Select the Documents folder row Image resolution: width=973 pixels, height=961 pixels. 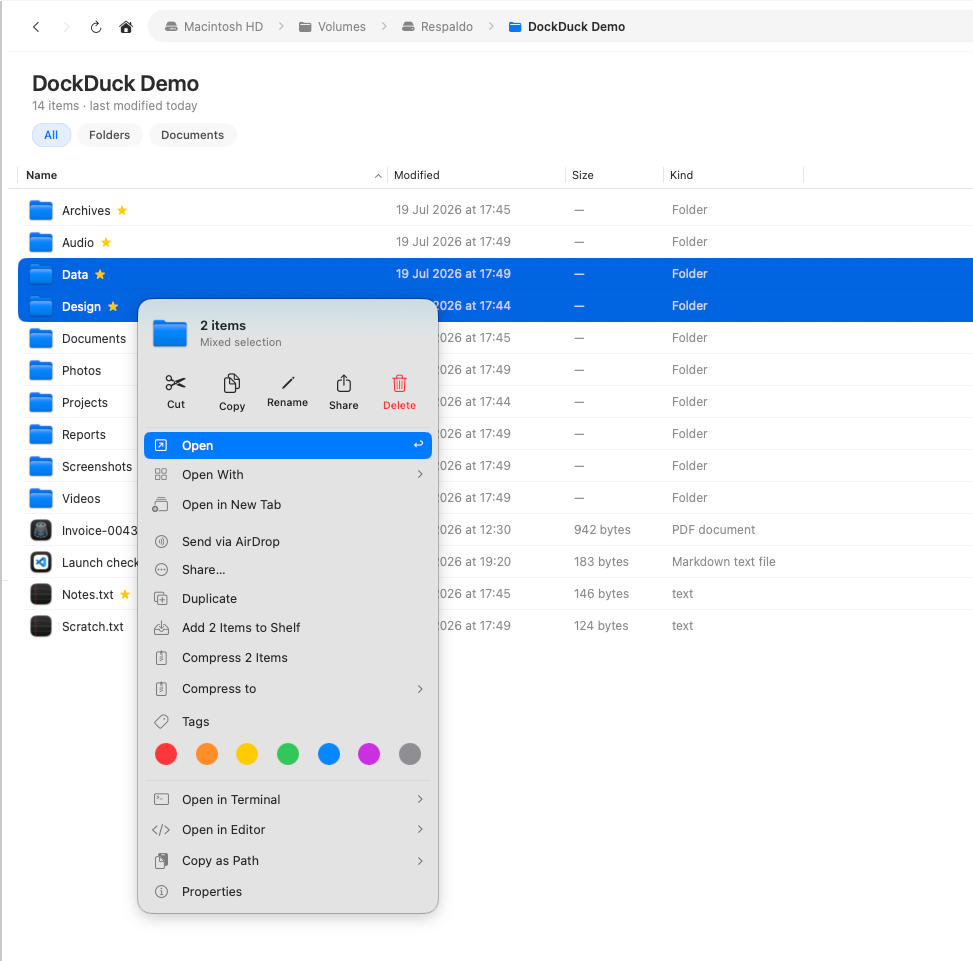[x=495, y=338]
